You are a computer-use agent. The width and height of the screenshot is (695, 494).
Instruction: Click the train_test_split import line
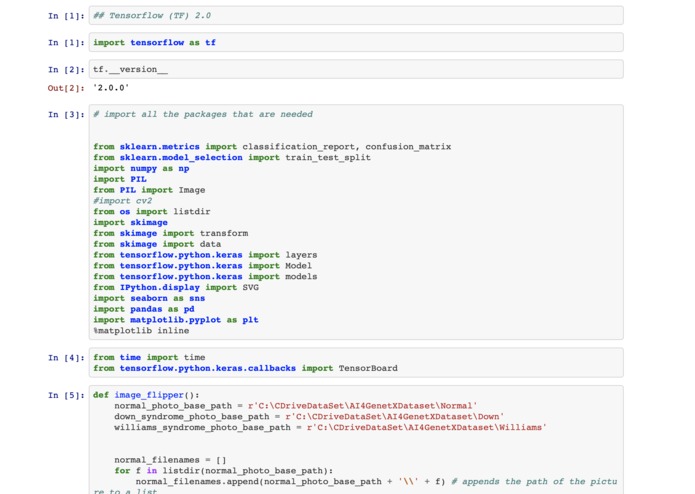coord(232,158)
